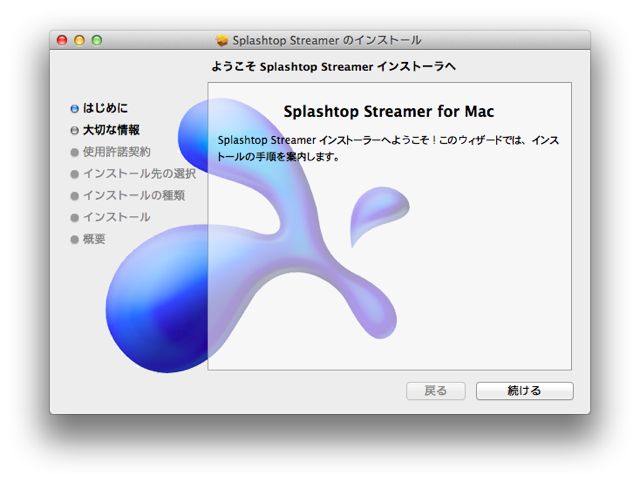Click the gray bullet beside インストール先の選択
The width and height of the screenshot is (640, 483).
pos(74,174)
